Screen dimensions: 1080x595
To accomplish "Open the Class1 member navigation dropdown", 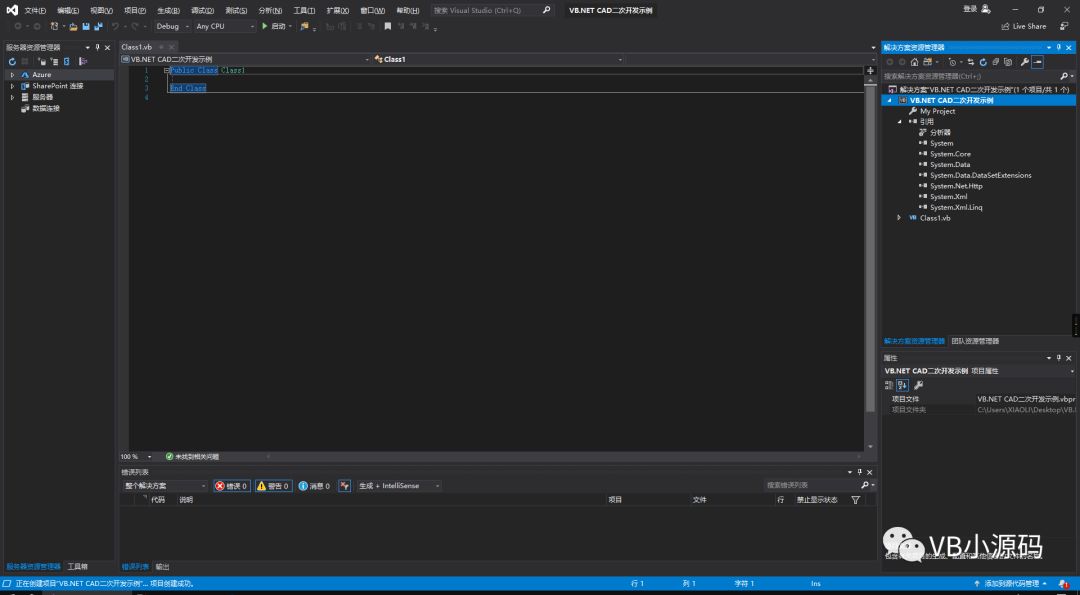I will (497, 59).
